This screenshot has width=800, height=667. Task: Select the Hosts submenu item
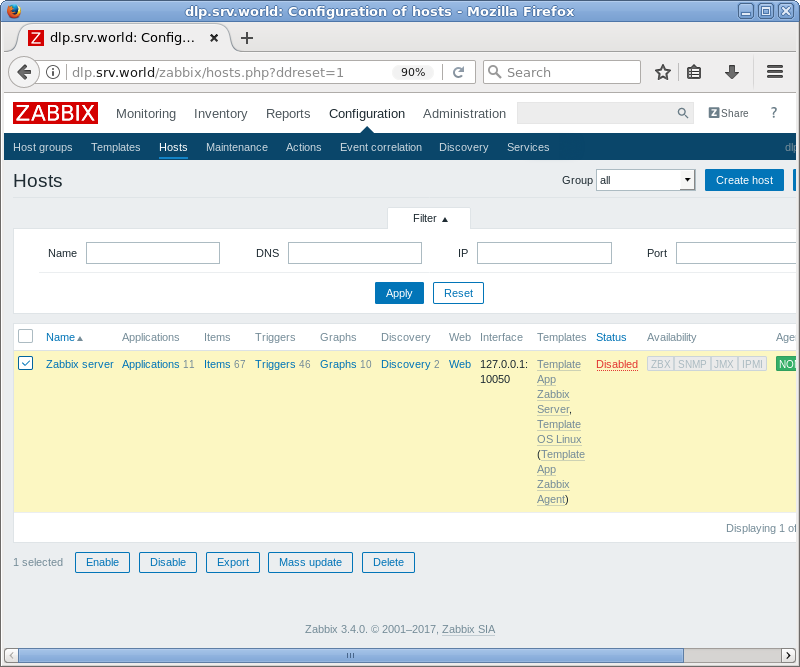(x=173, y=147)
